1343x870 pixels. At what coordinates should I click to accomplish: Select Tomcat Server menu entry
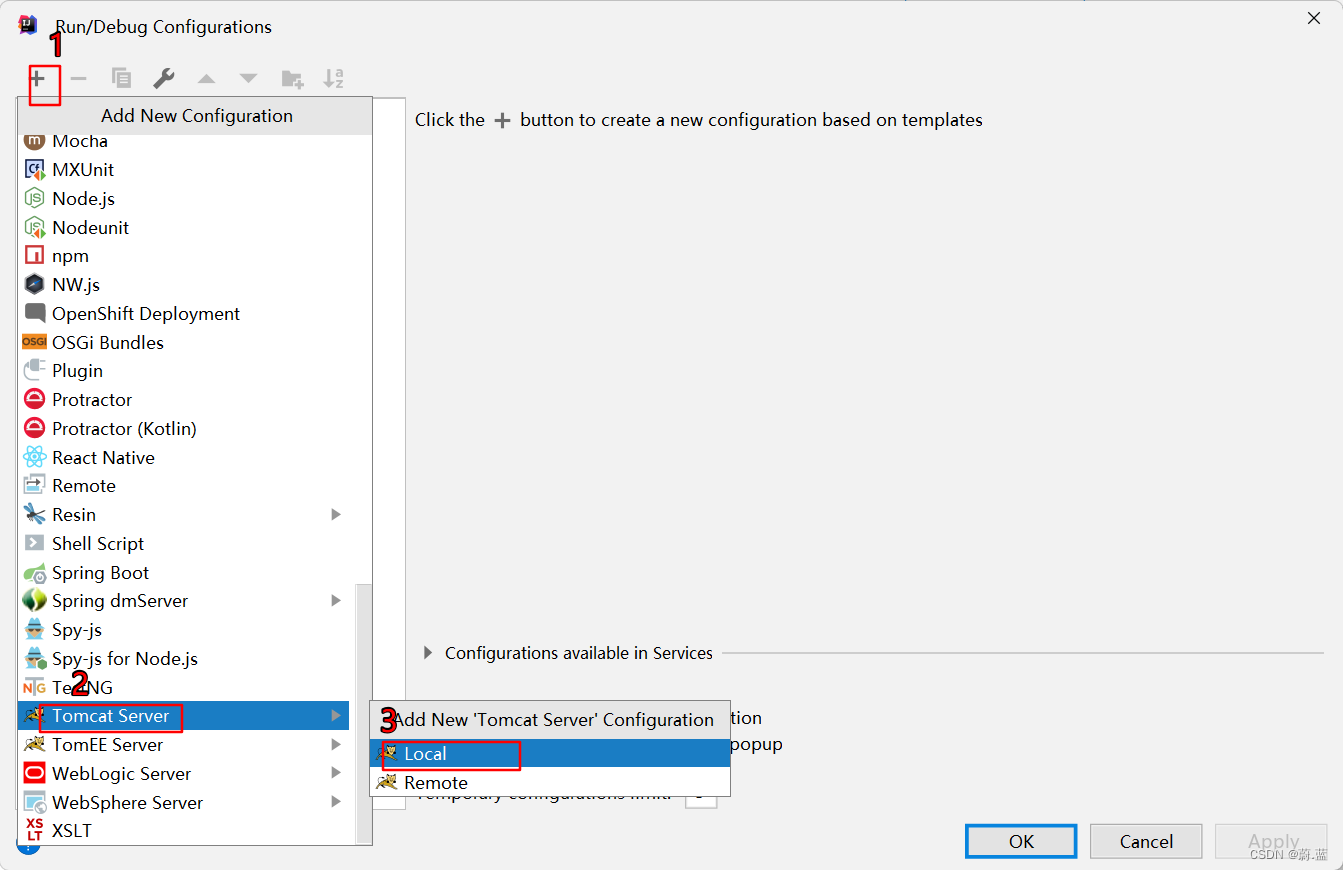pyautogui.click(x=183, y=716)
